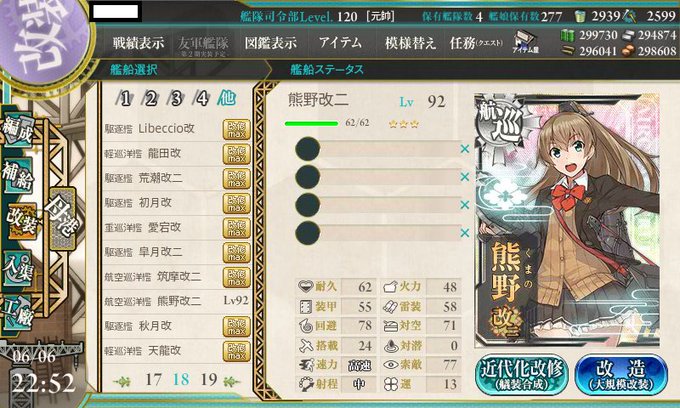Select the 補給 resupply side icon
Screen dimensions: 680x408
pyautogui.click(x=18, y=174)
